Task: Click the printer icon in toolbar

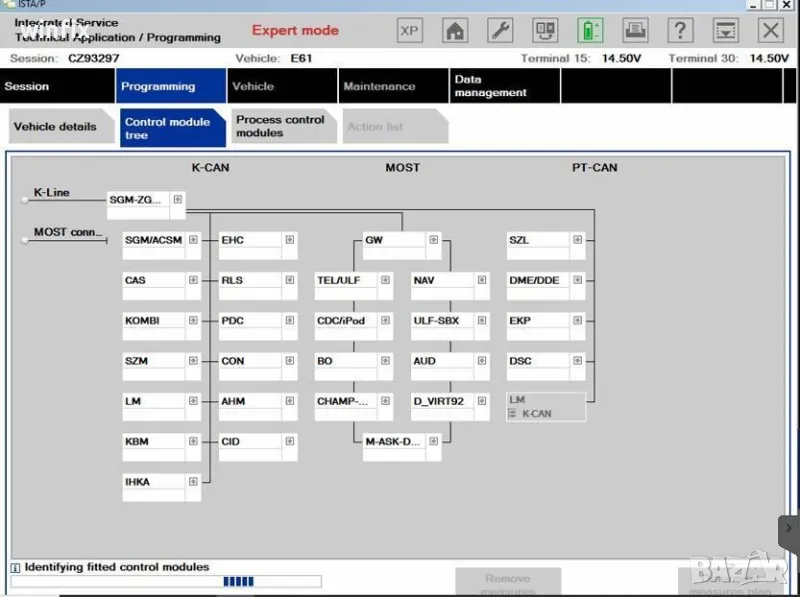Action: [x=635, y=30]
